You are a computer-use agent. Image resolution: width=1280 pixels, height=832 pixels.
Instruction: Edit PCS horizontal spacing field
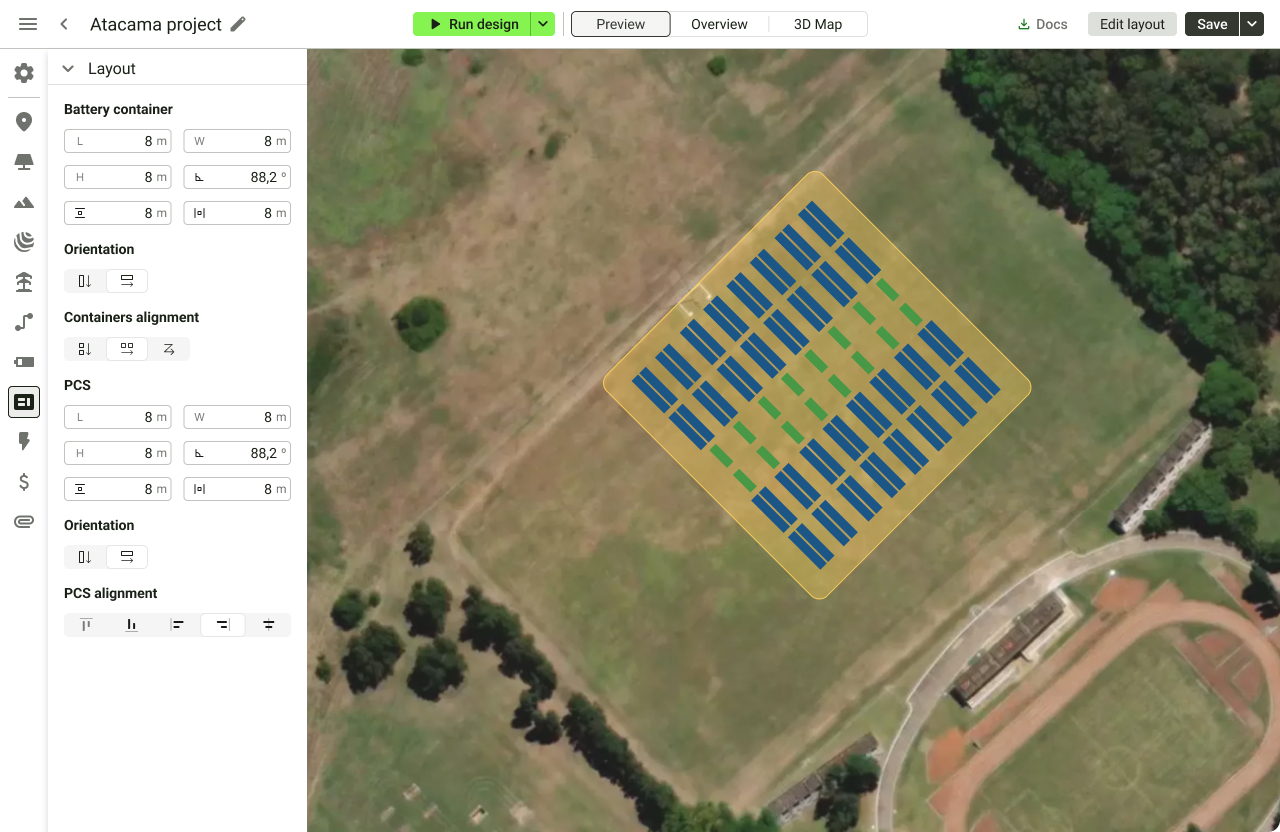[237, 489]
